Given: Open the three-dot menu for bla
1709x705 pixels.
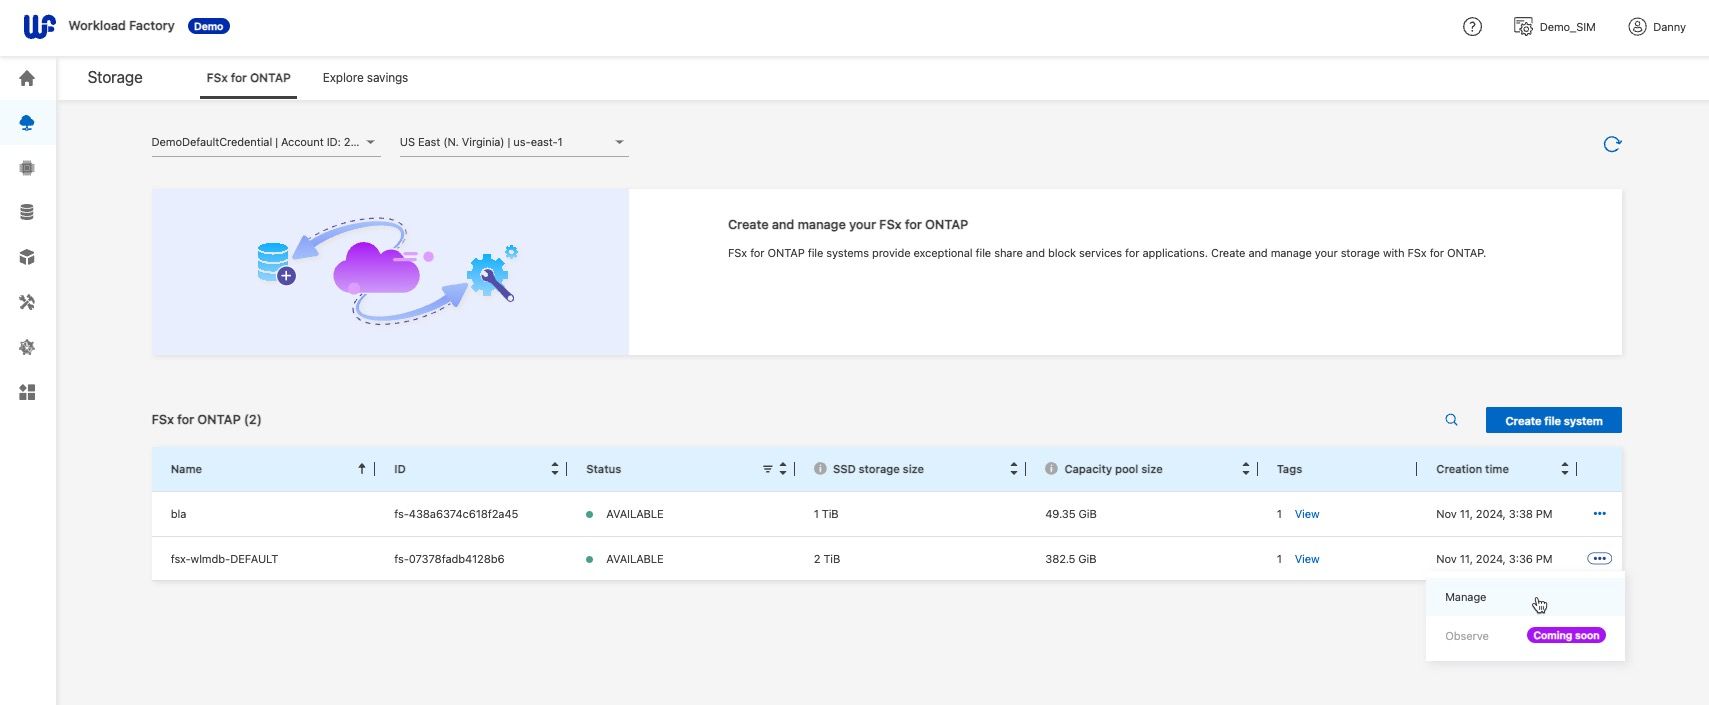Looking at the screenshot, I should click(1599, 514).
